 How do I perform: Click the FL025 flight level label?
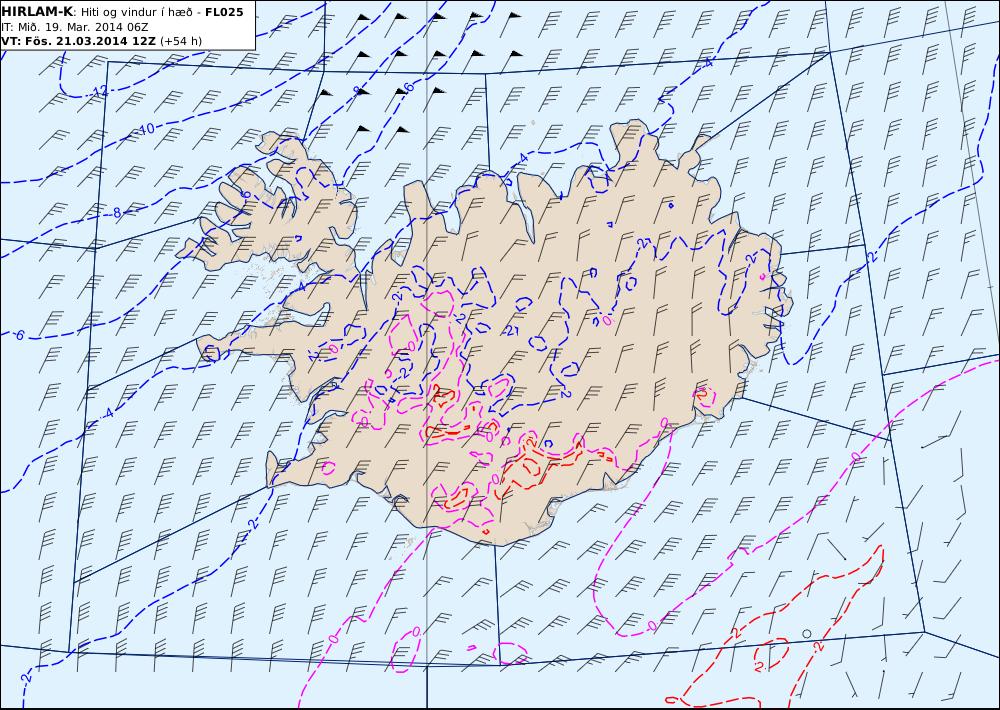tap(224, 12)
